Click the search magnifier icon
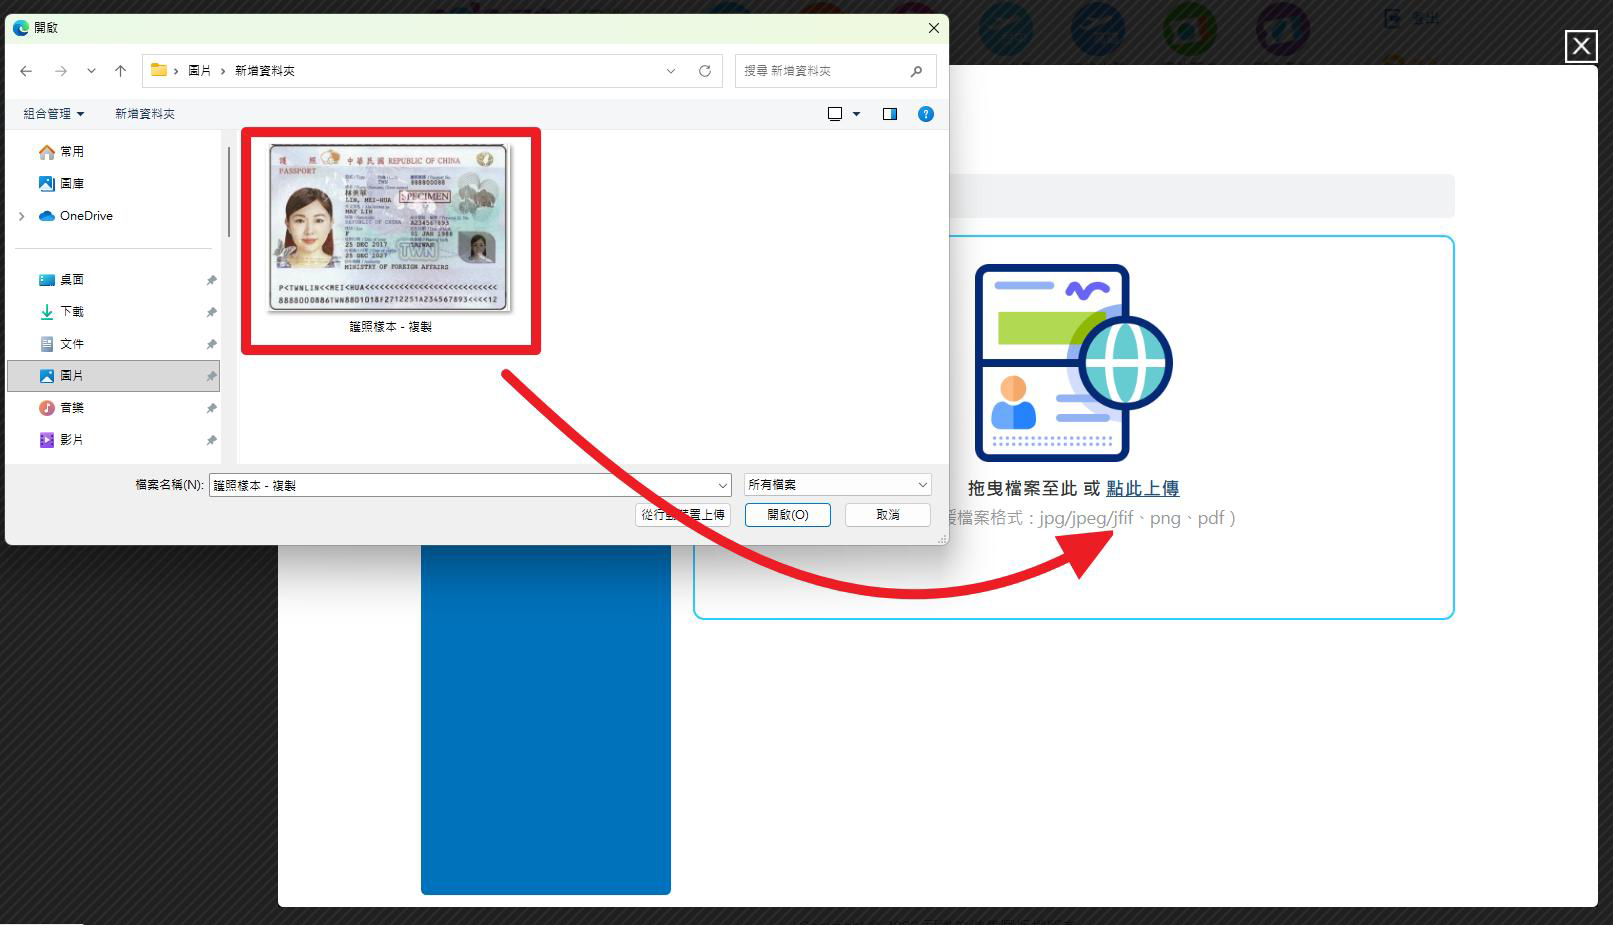1613x925 pixels. pos(916,71)
